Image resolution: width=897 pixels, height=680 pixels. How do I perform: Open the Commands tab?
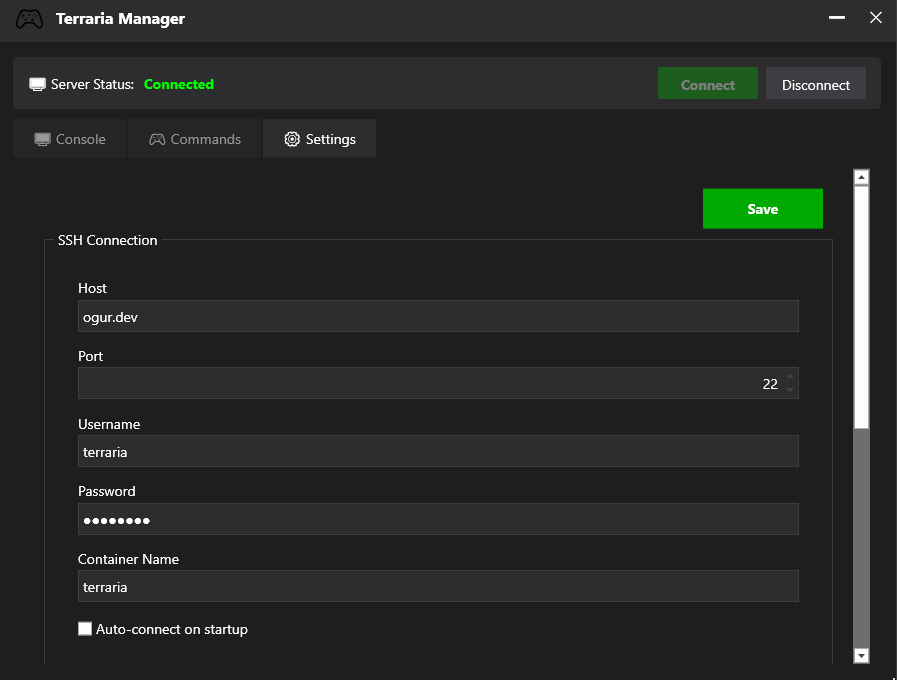pos(195,139)
